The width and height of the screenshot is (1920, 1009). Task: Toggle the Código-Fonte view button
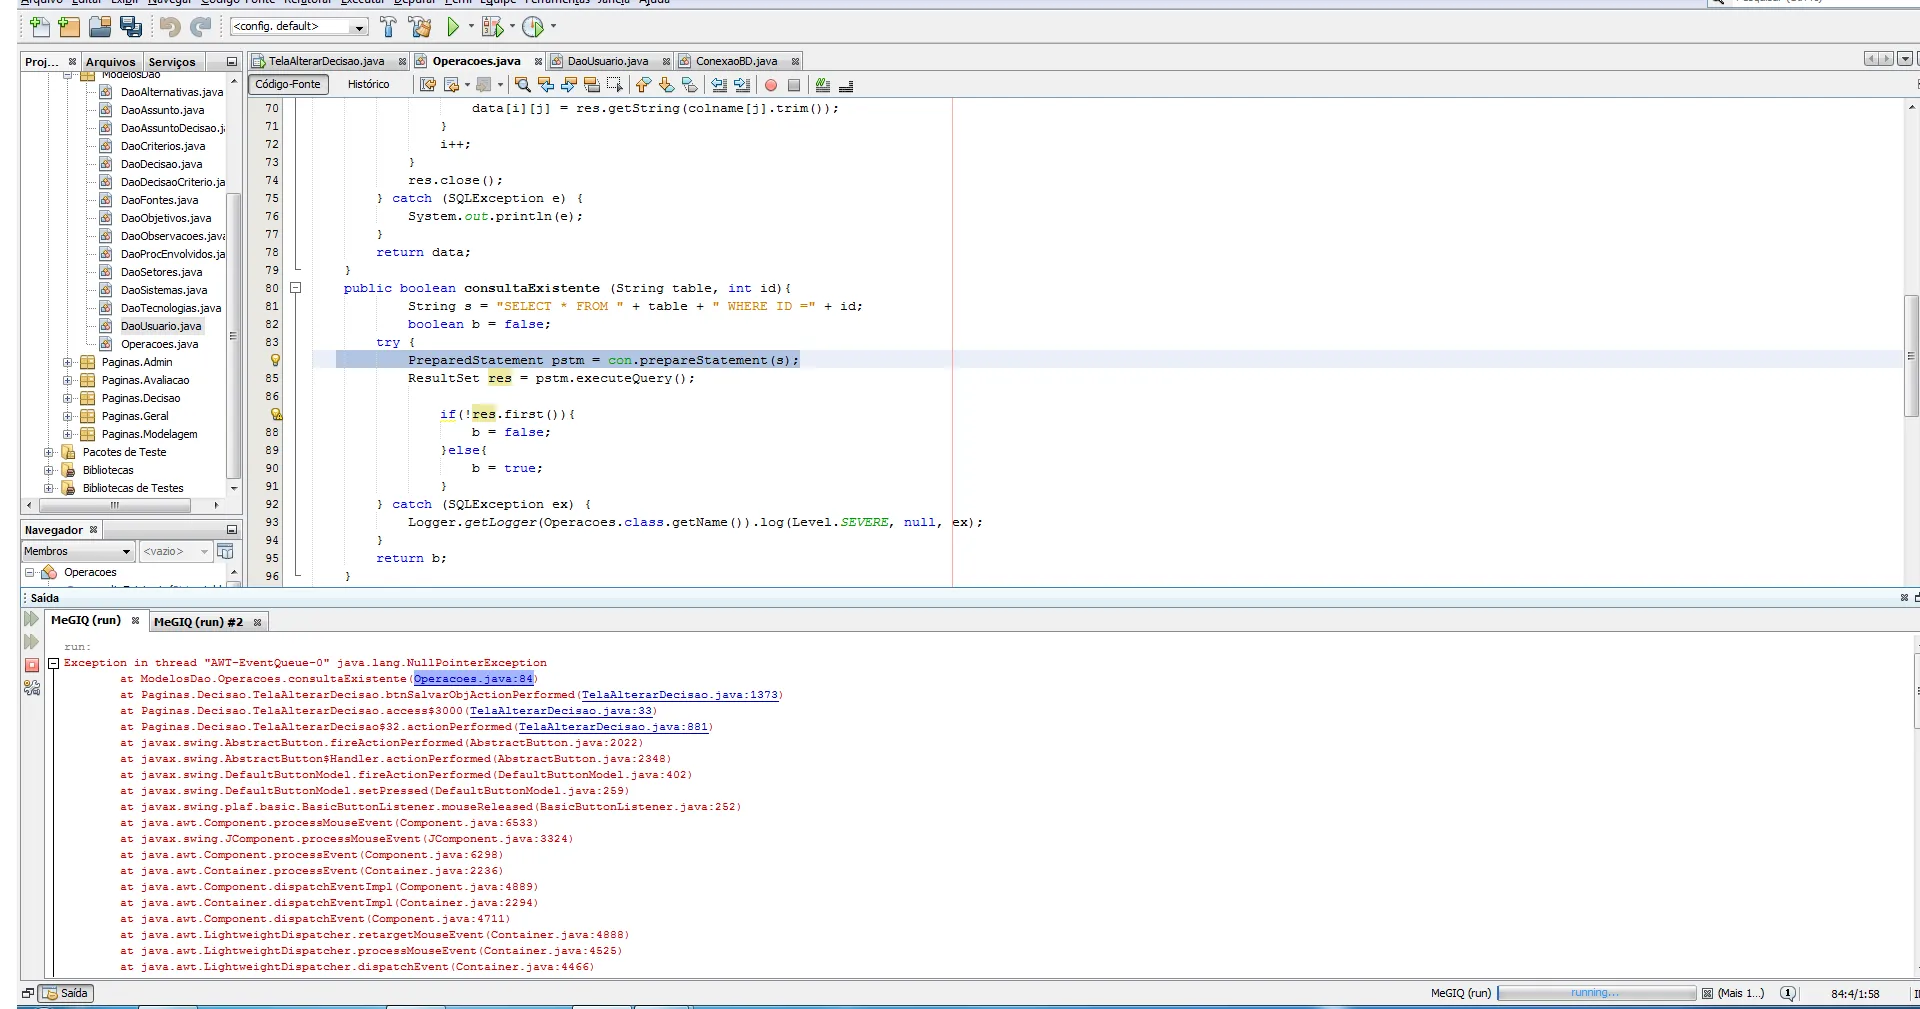pos(288,85)
